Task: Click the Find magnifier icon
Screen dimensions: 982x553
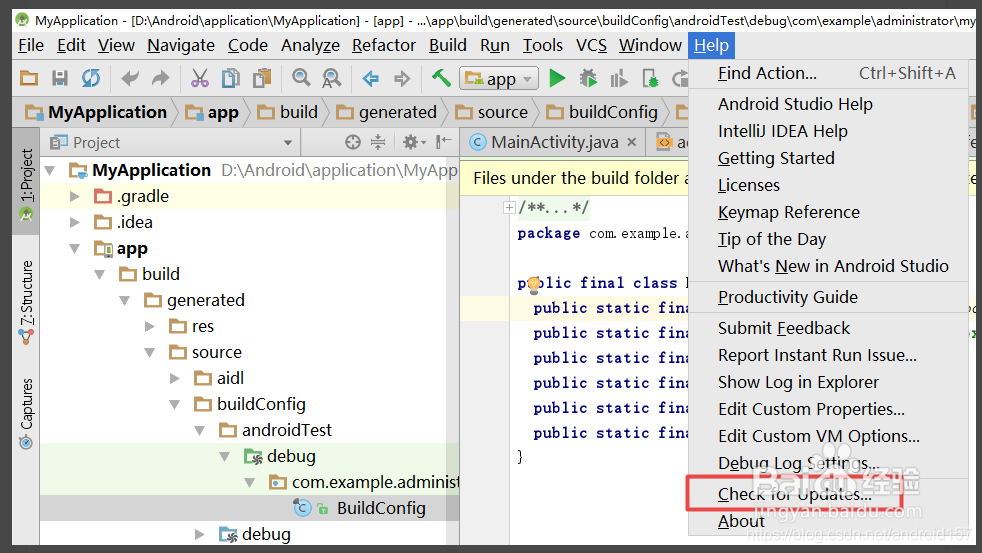Action: (x=301, y=78)
